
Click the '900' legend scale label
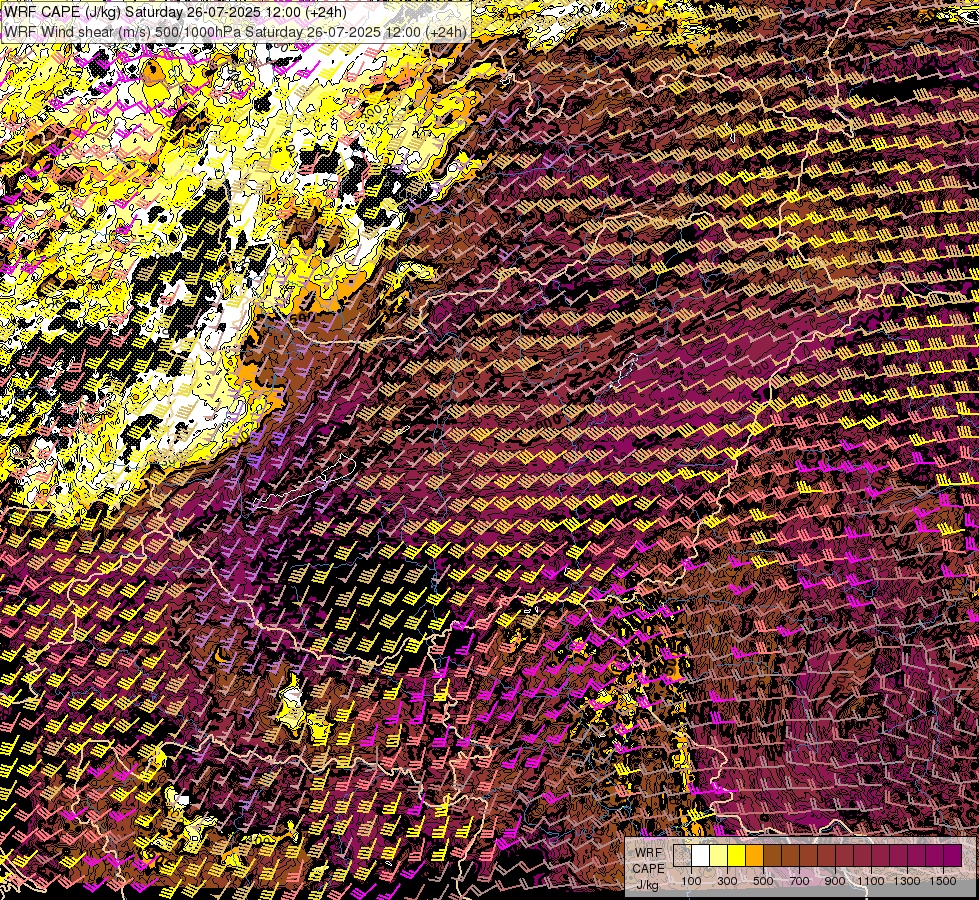pyautogui.click(x=835, y=881)
